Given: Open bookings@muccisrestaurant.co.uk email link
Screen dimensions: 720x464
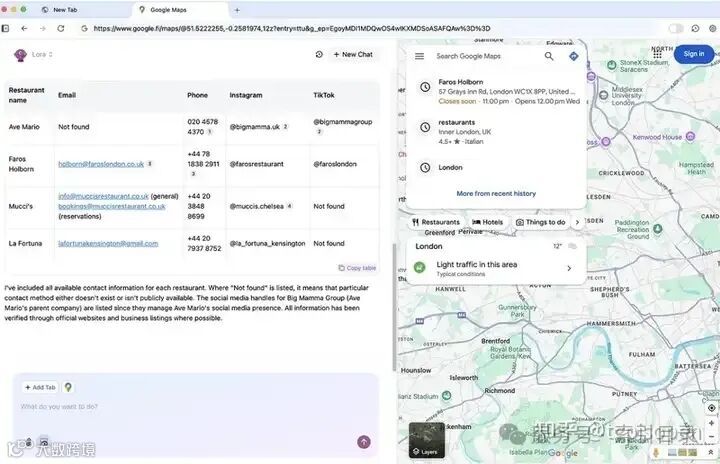Looking at the screenshot, I should [x=112, y=206].
